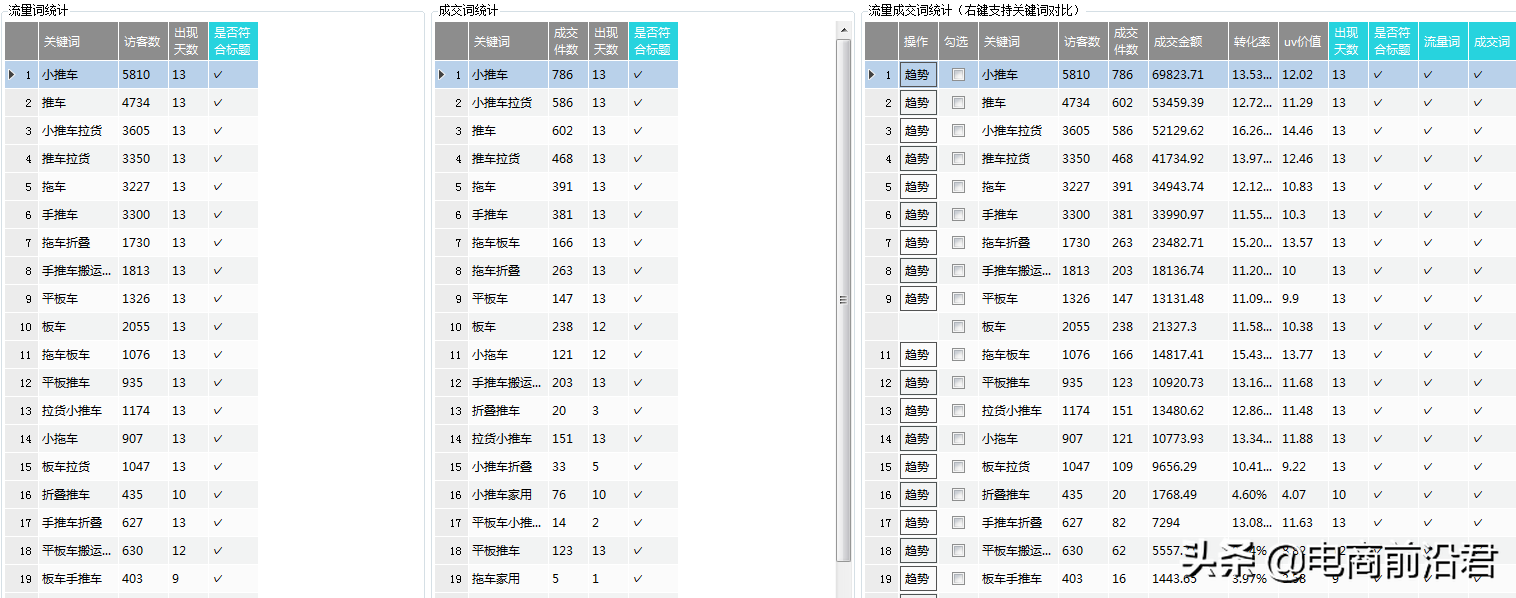Click 趋势 button in 板车手推车 row

click(x=918, y=579)
